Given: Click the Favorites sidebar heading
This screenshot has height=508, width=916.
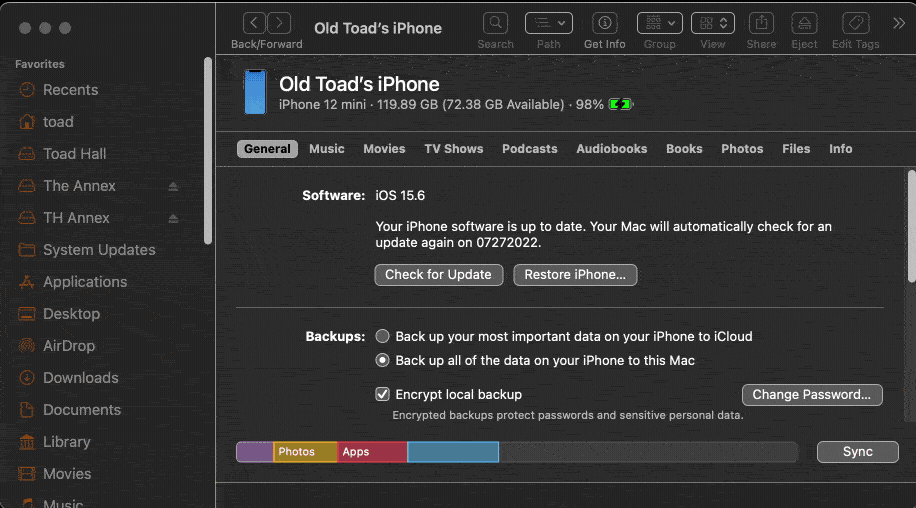Looking at the screenshot, I should [x=40, y=64].
